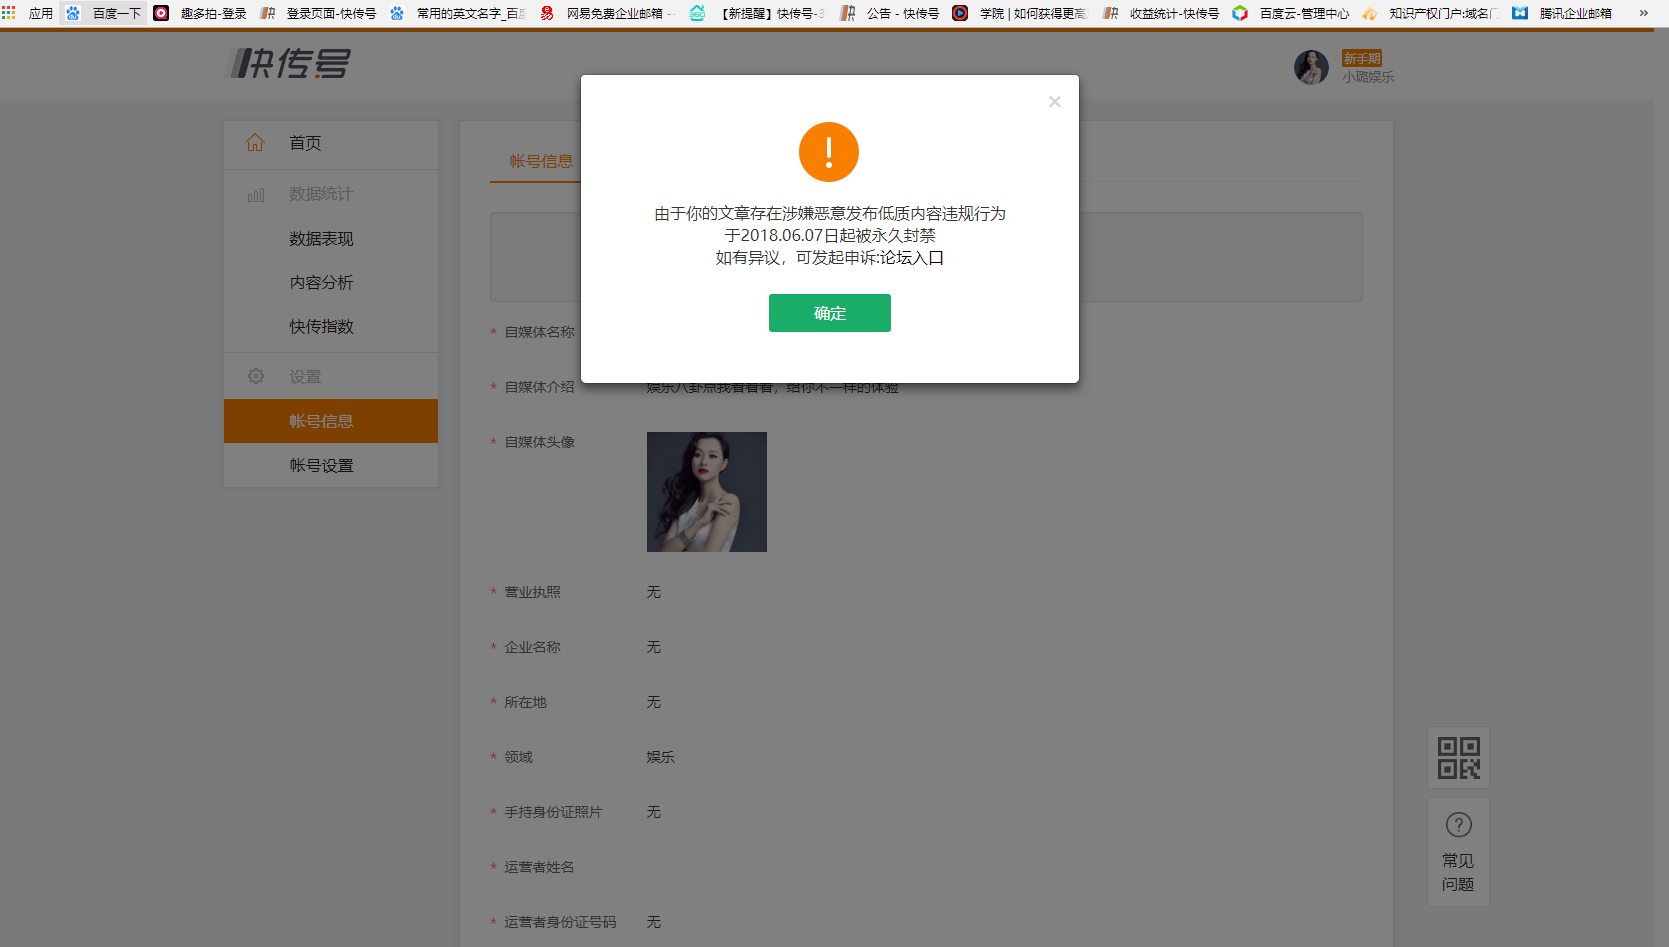Open the QR code panel on the right
Viewport: 1669px width, 947px height.
[1458, 757]
